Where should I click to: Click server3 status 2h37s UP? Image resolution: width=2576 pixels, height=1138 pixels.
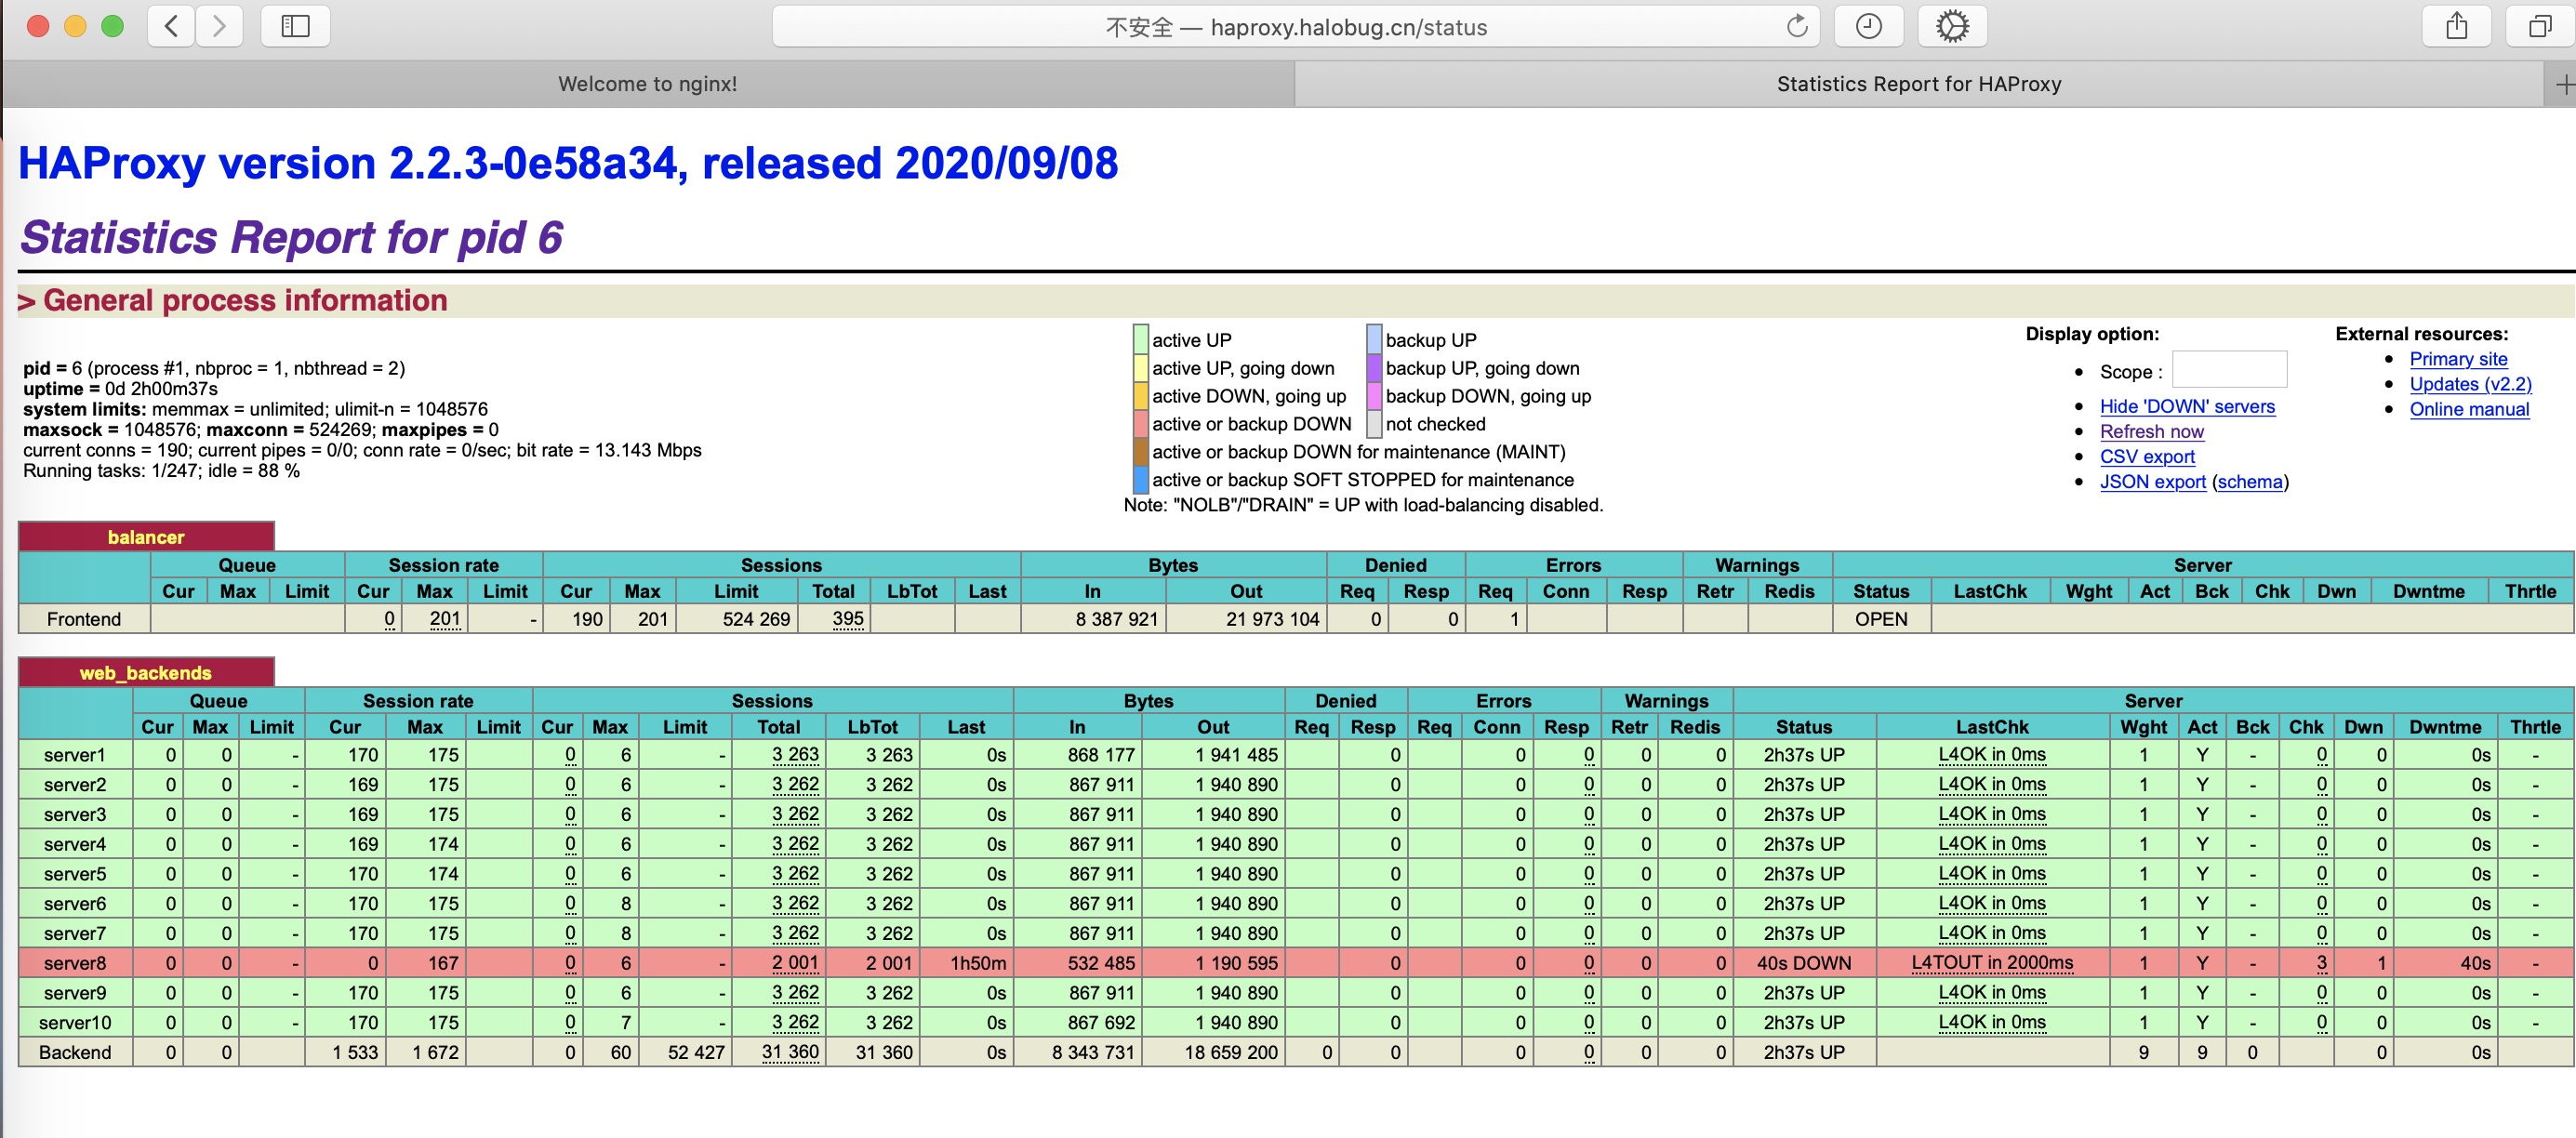pyautogui.click(x=1804, y=815)
